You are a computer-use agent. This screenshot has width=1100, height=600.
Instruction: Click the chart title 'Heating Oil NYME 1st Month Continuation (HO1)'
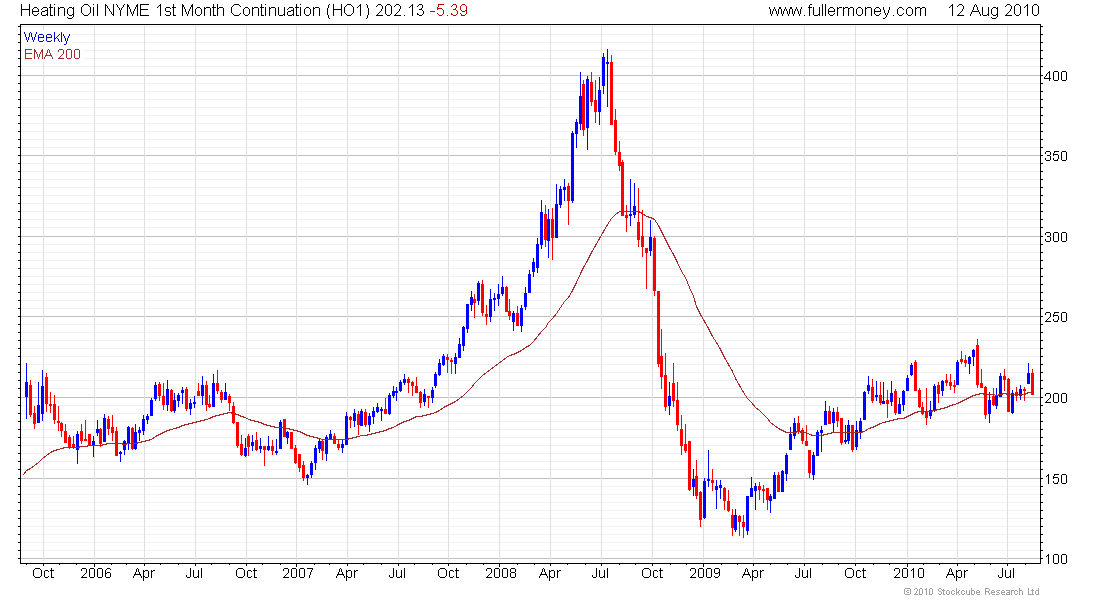coord(194,11)
